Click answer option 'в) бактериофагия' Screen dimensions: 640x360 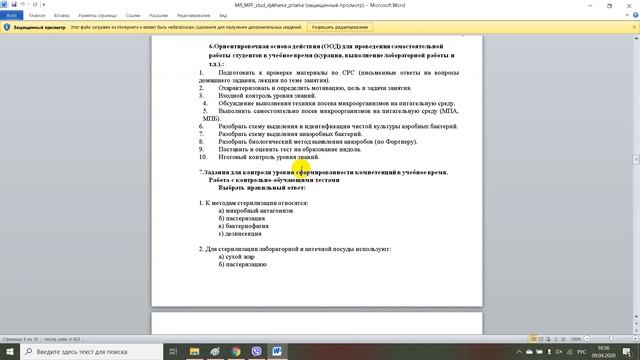click(x=244, y=226)
